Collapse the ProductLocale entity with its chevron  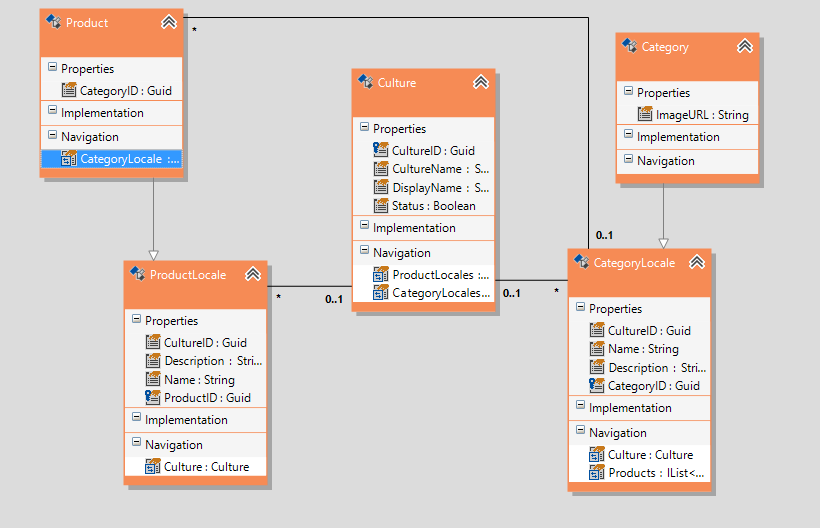click(253, 274)
